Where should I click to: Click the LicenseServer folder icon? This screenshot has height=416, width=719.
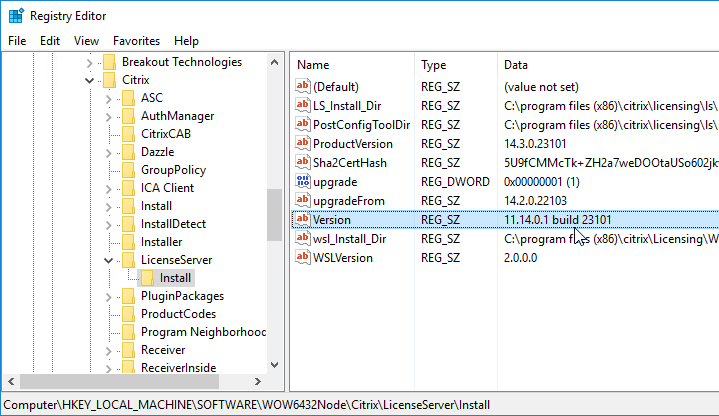[x=128, y=260]
